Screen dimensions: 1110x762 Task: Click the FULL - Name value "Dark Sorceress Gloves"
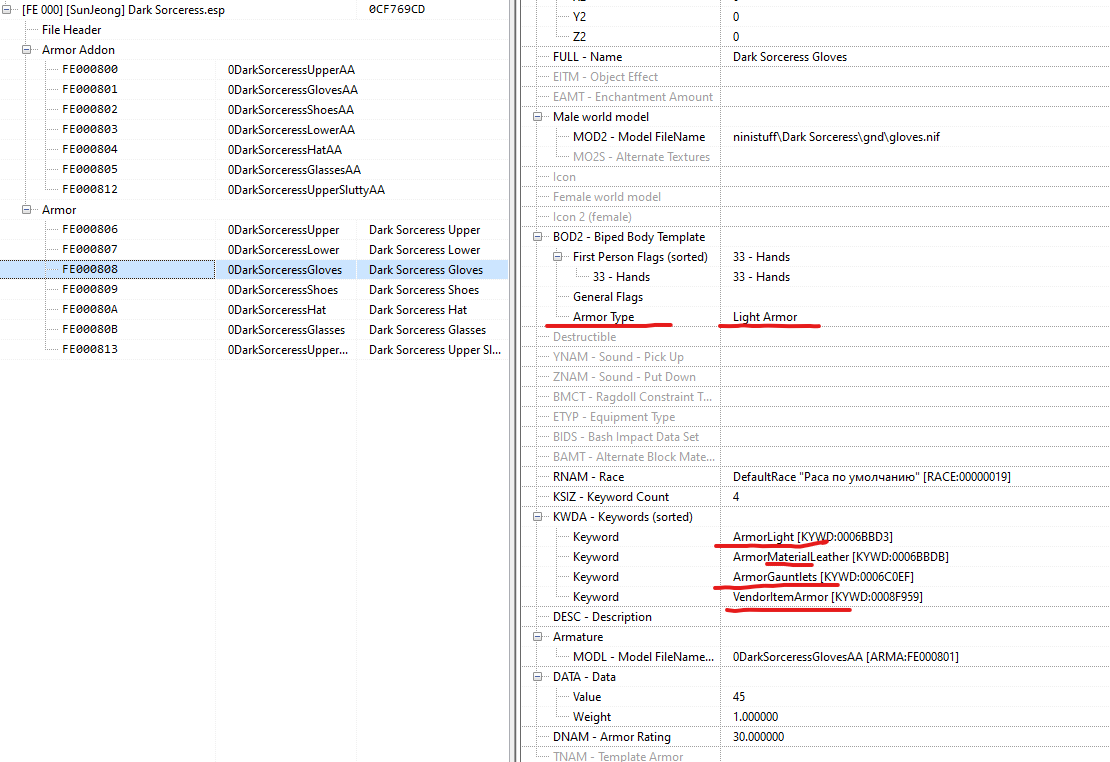pos(789,57)
